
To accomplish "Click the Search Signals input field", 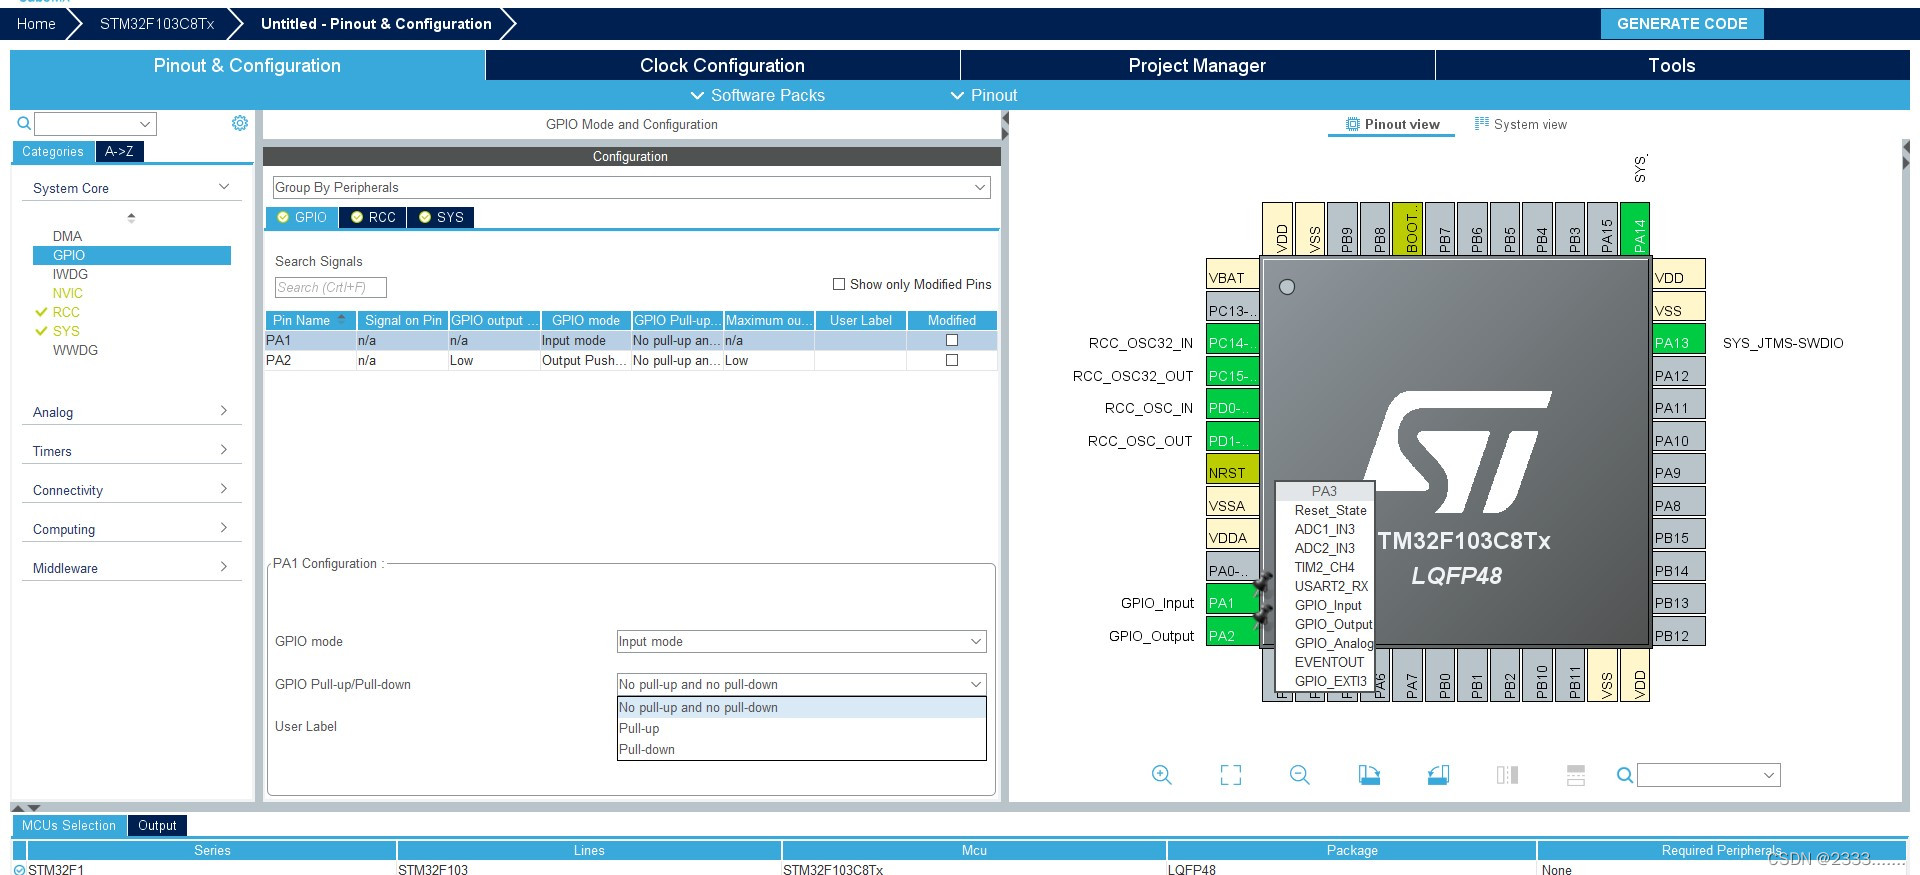I will point(330,287).
